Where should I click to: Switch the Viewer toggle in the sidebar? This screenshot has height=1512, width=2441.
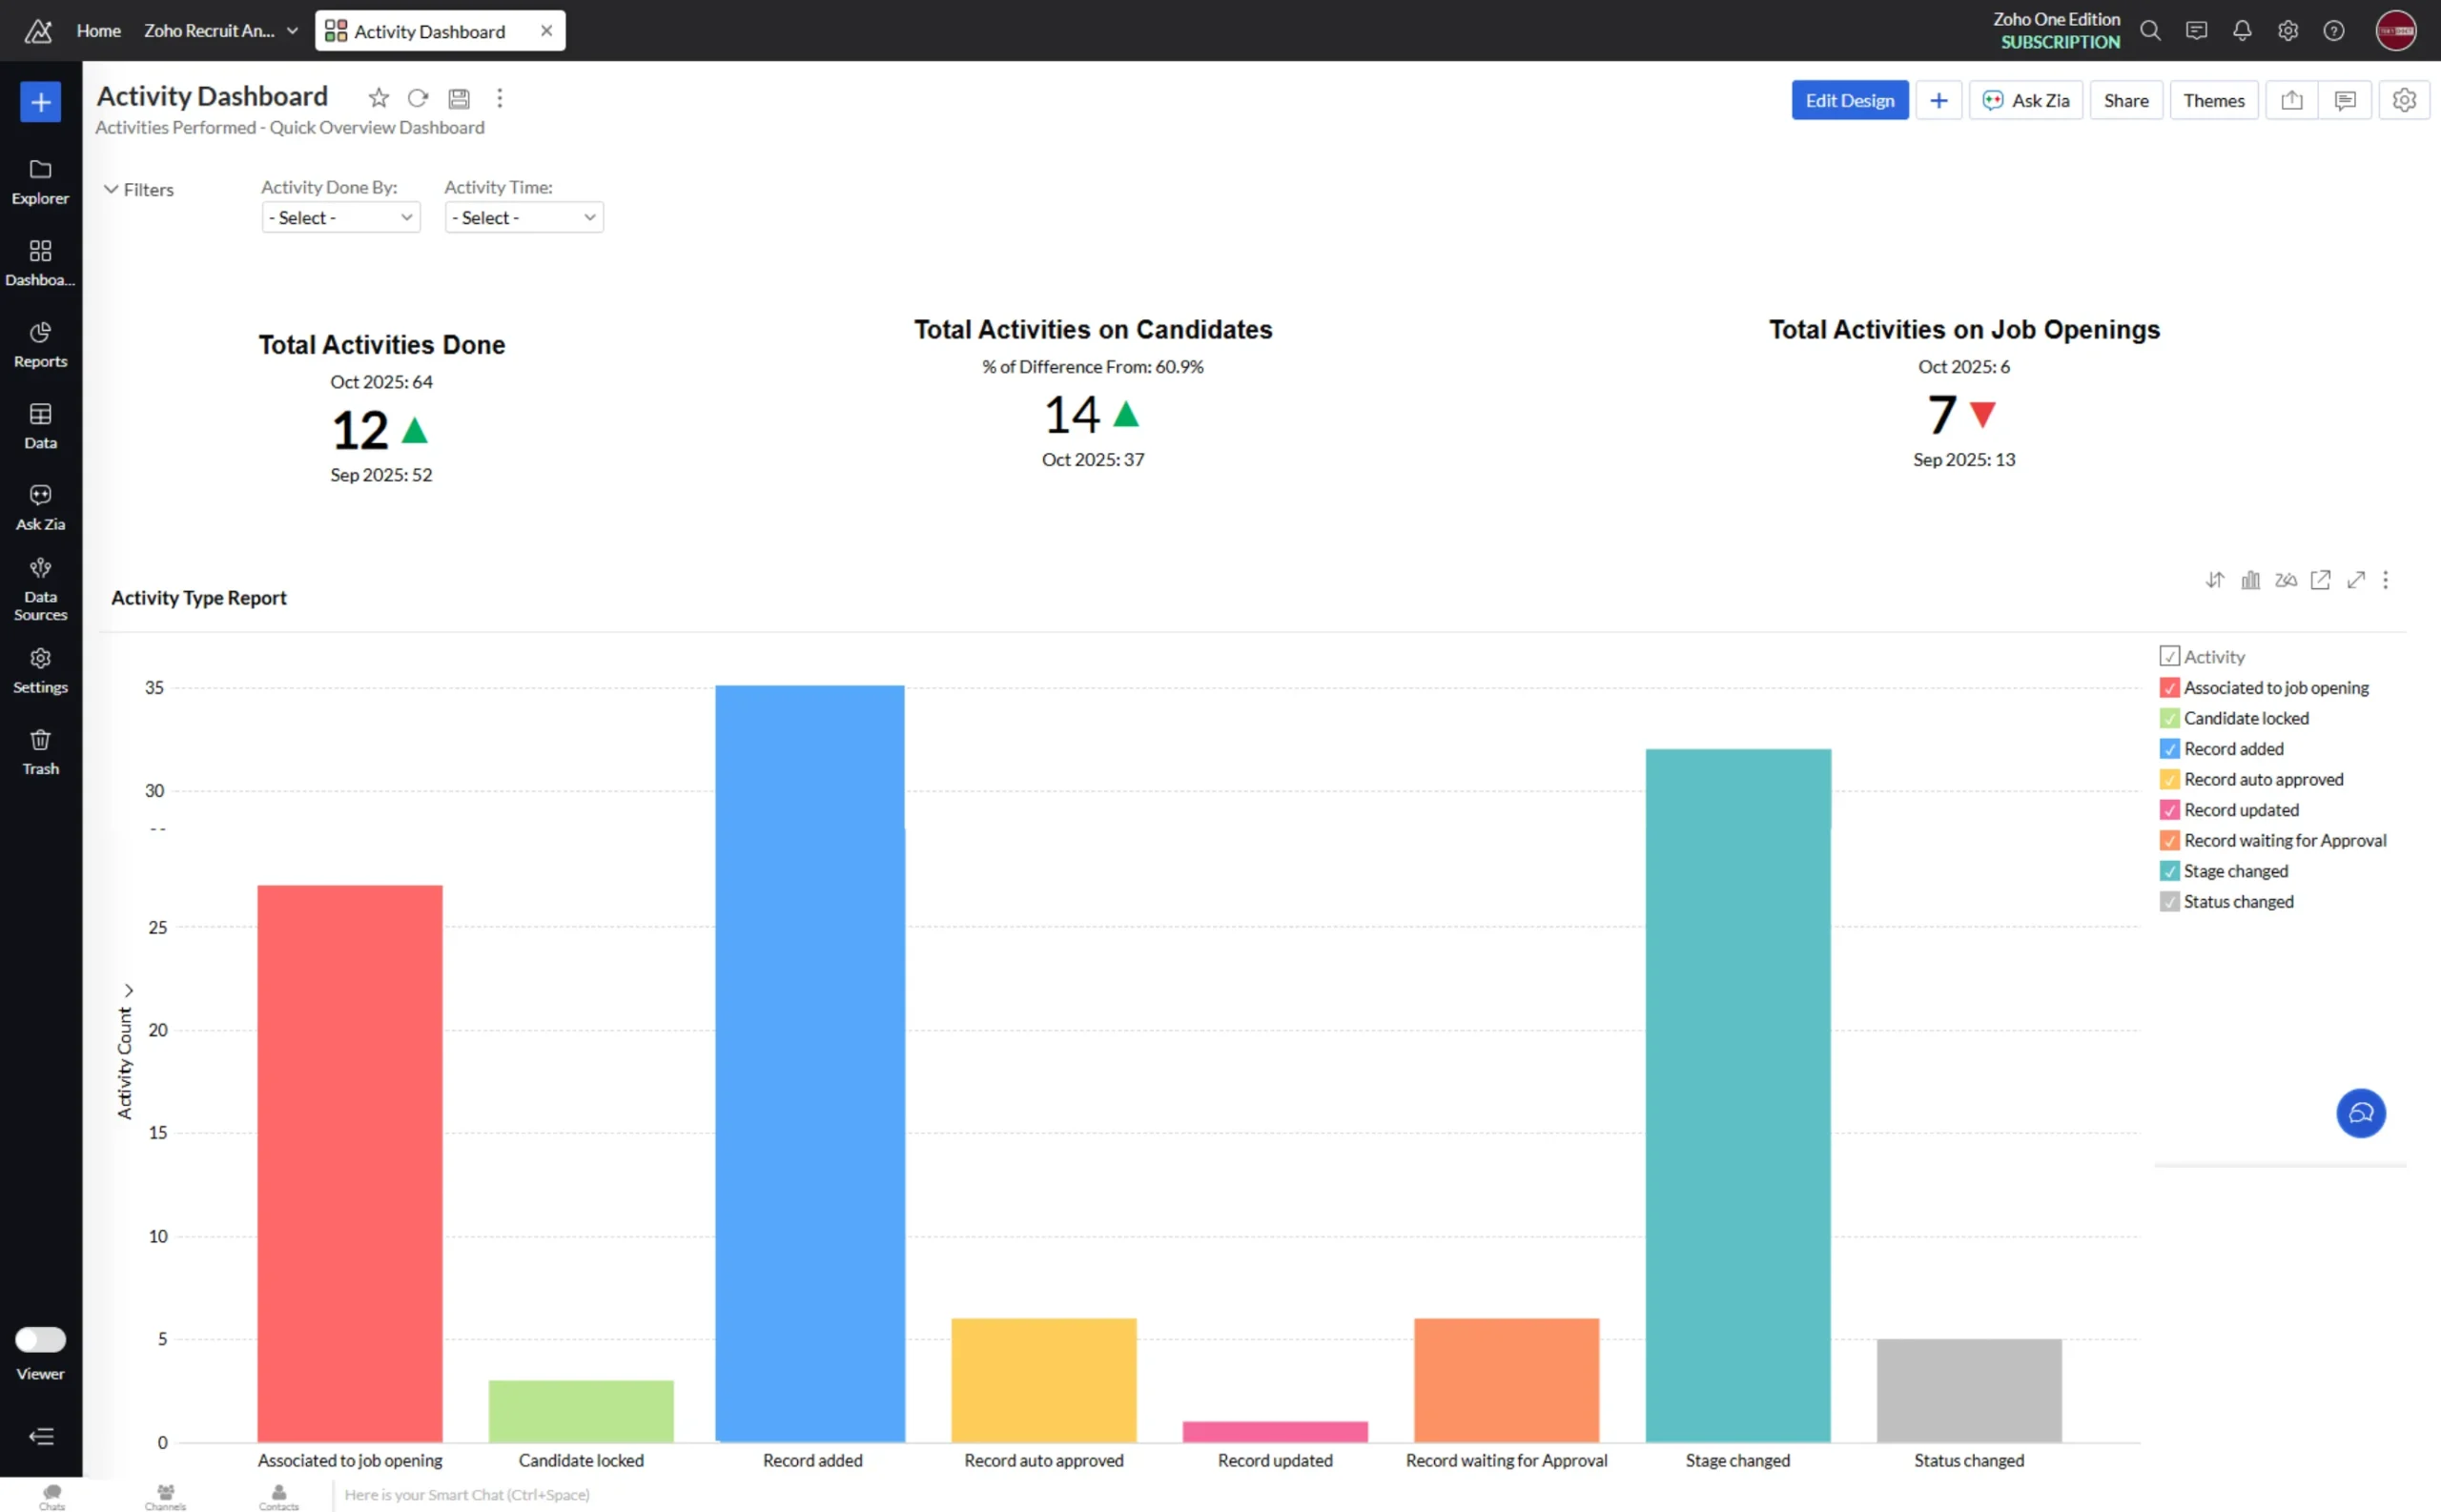(x=40, y=1339)
